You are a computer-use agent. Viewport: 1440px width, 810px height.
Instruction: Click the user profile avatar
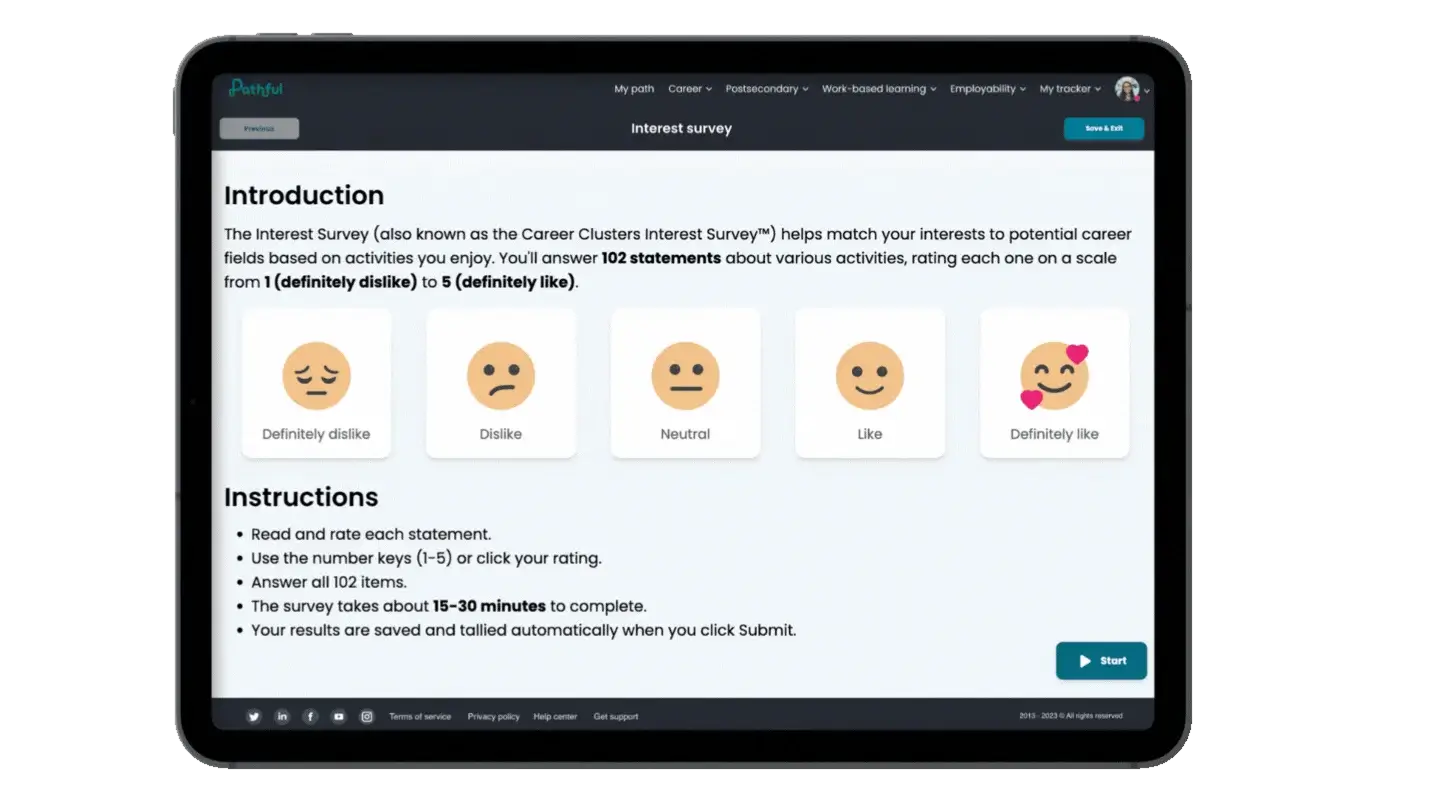coord(1127,88)
